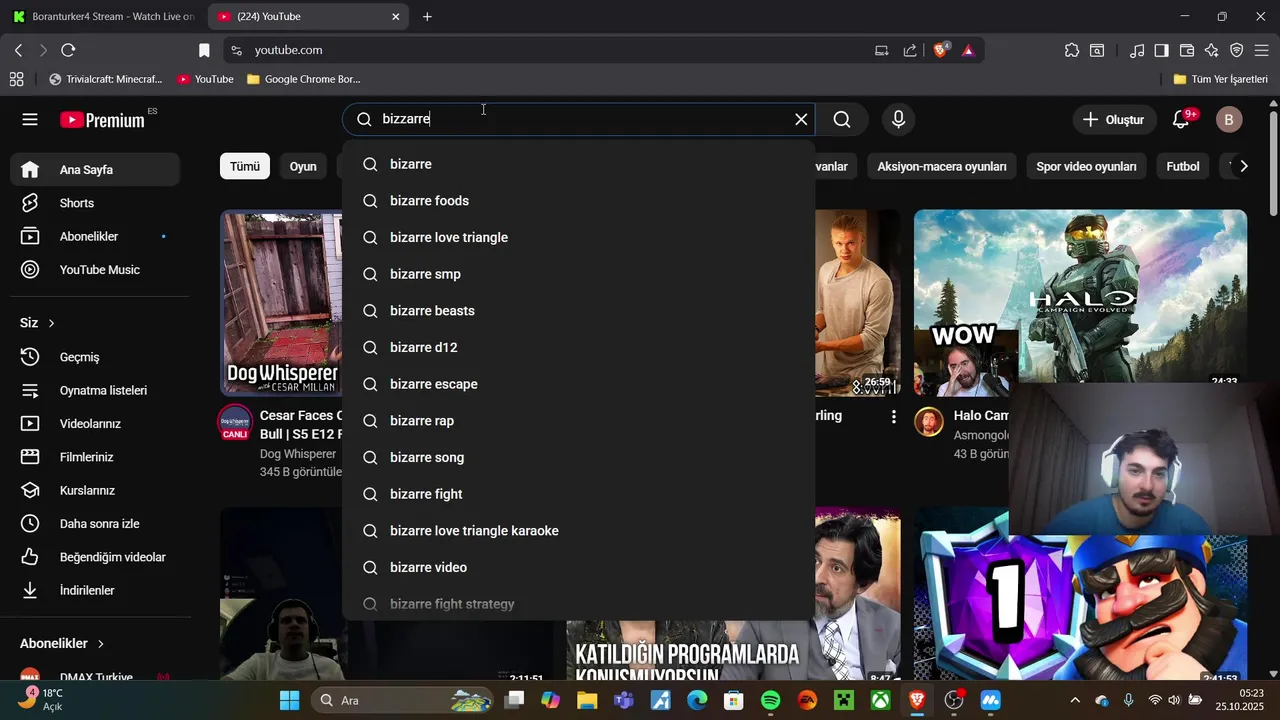Go back in browser history
This screenshot has width=1280, height=720.
pyautogui.click(x=18, y=50)
